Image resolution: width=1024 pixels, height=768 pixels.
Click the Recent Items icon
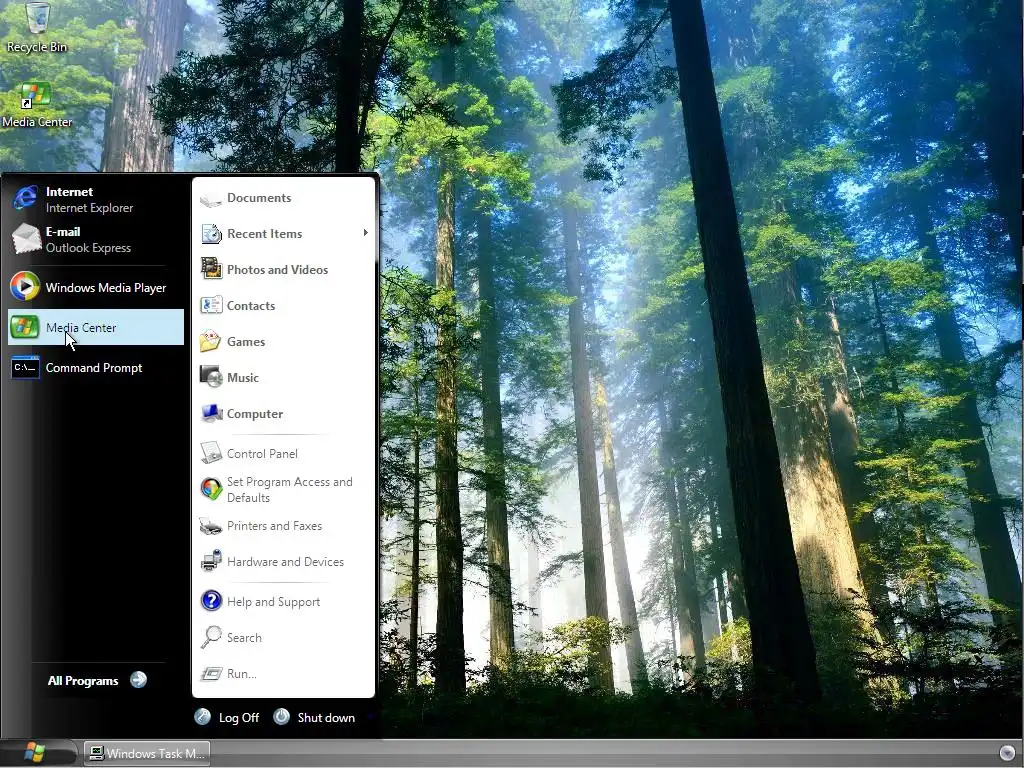(x=211, y=234)
